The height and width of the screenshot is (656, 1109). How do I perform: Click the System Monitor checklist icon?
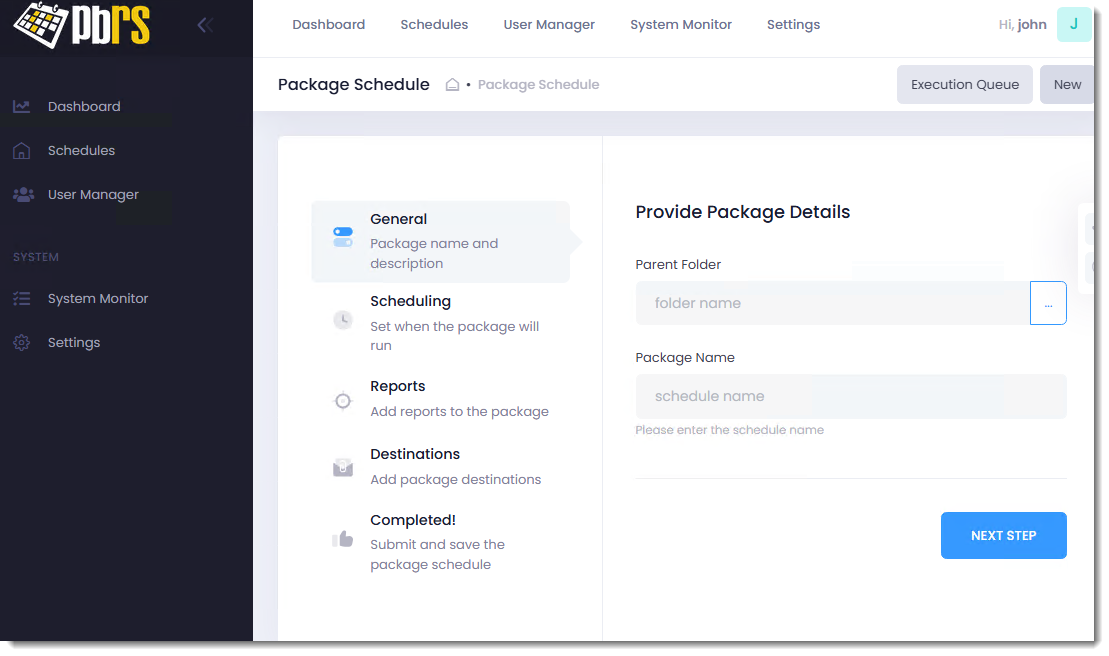tap(22, 299)
